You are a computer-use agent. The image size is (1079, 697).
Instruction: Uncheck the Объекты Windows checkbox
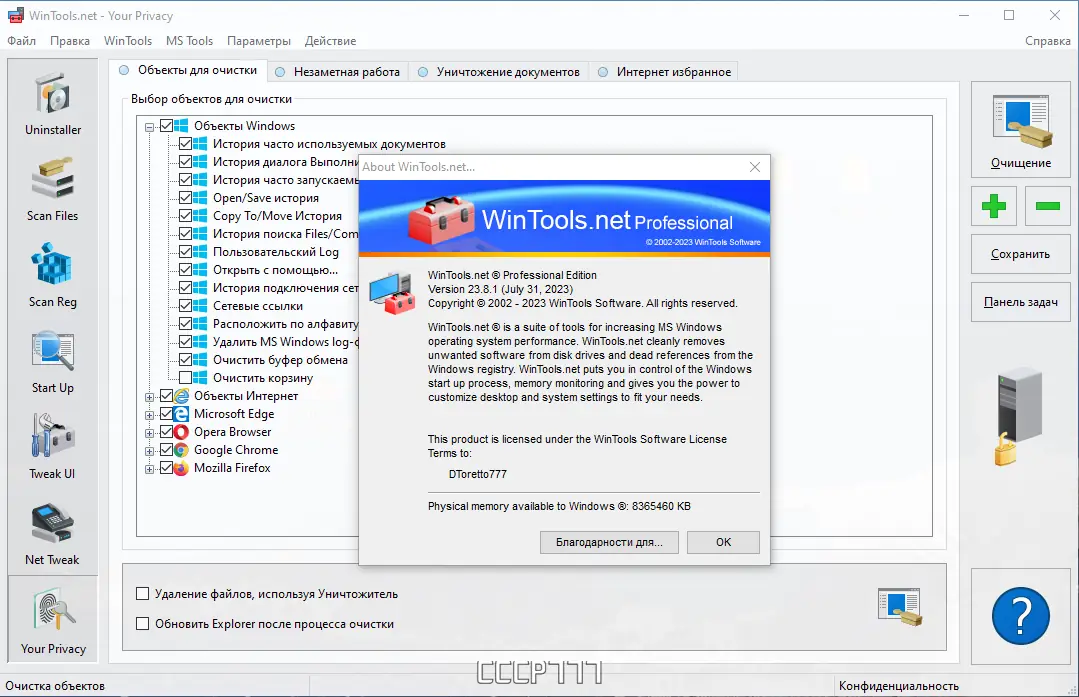pos(167,126)
